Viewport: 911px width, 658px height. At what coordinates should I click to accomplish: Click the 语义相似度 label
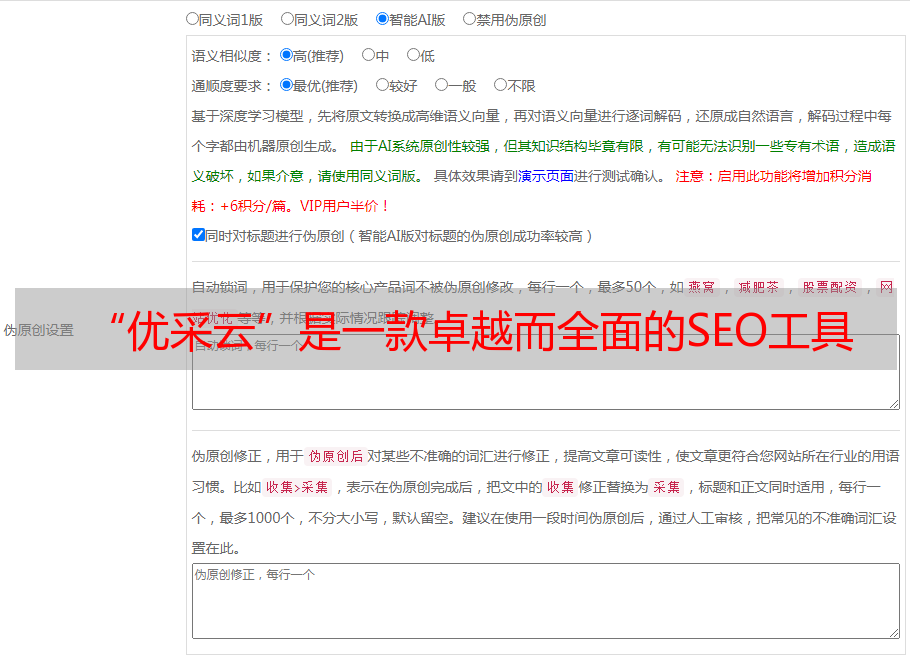pyautogui.click(x=232, y=56)
